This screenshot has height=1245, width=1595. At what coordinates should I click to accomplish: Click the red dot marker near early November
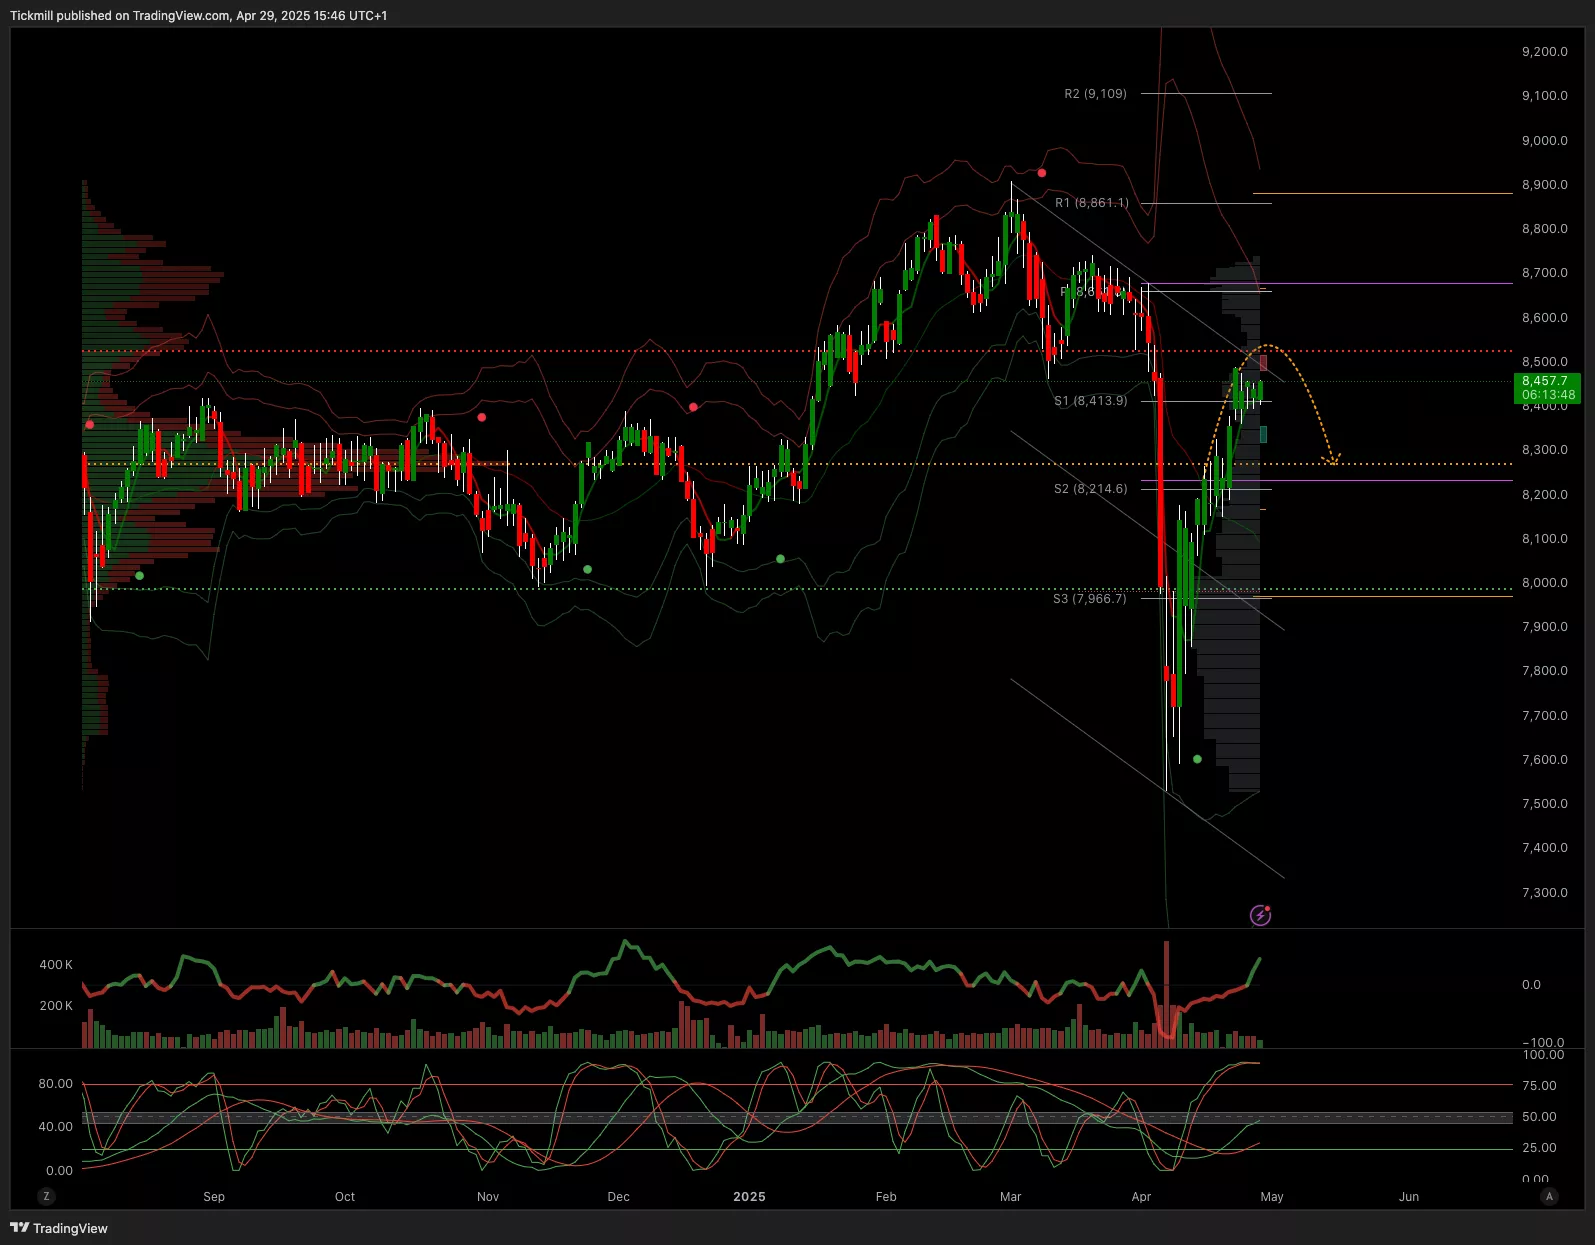click(482, 417)
